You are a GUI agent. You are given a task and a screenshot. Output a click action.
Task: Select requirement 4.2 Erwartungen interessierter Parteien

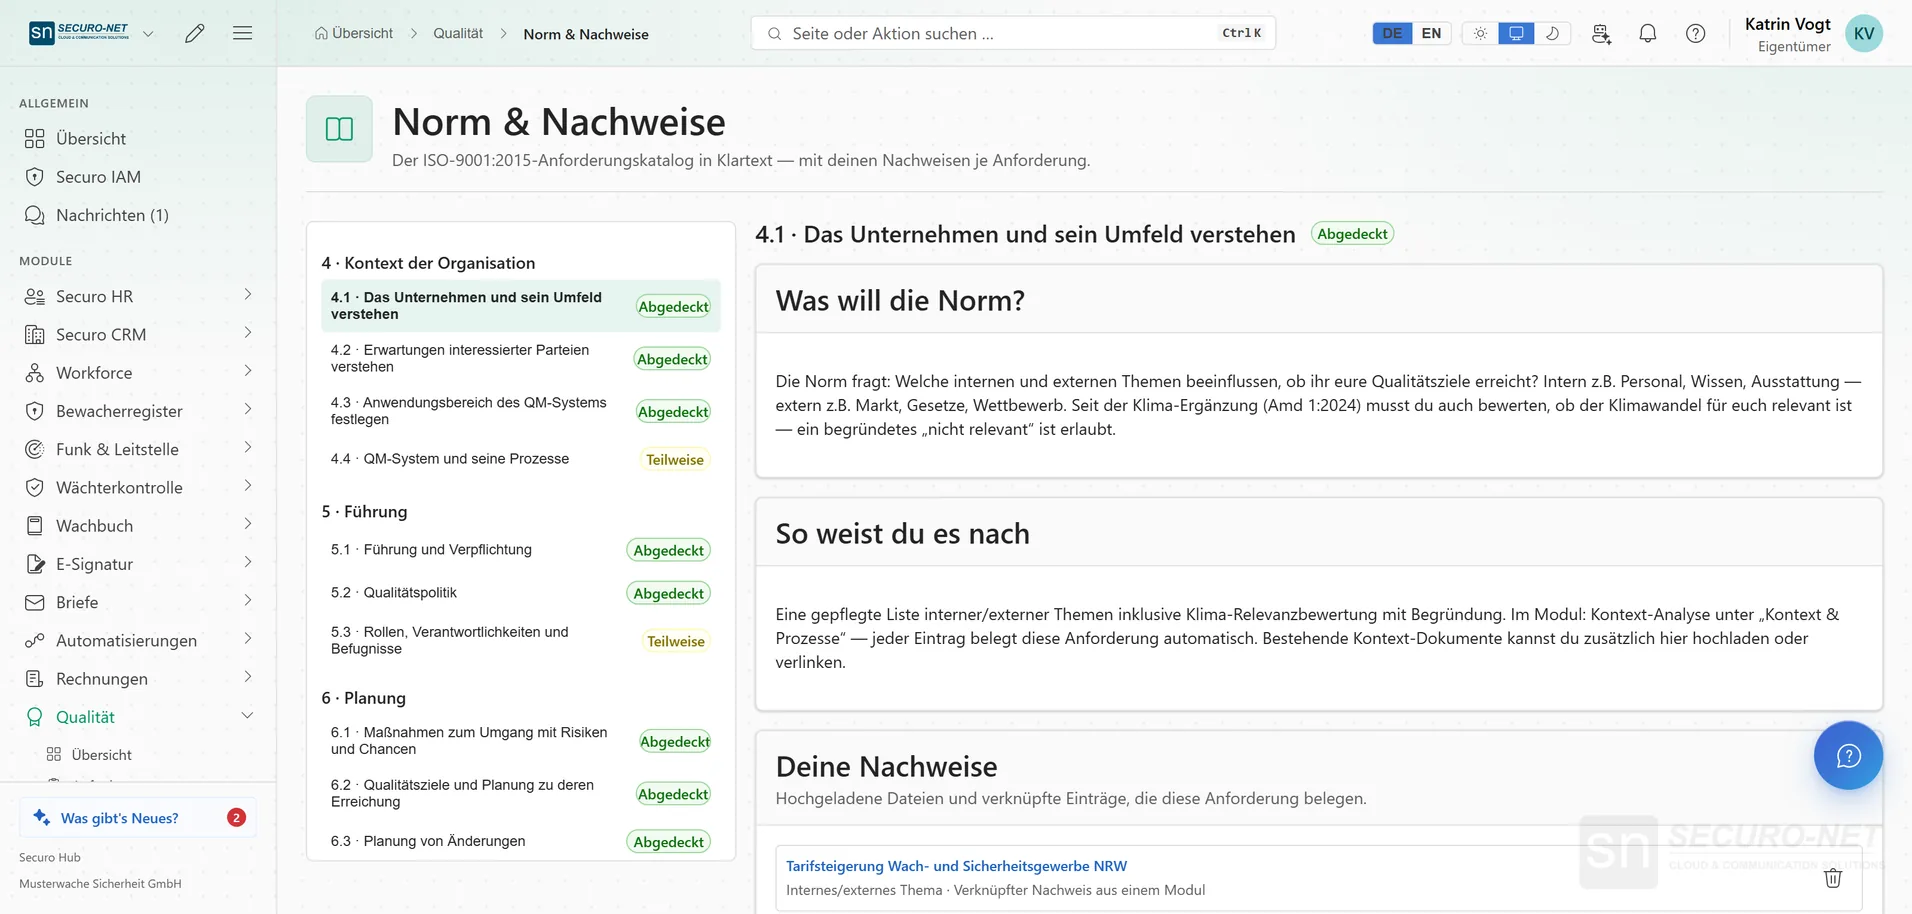coord(520,359)
